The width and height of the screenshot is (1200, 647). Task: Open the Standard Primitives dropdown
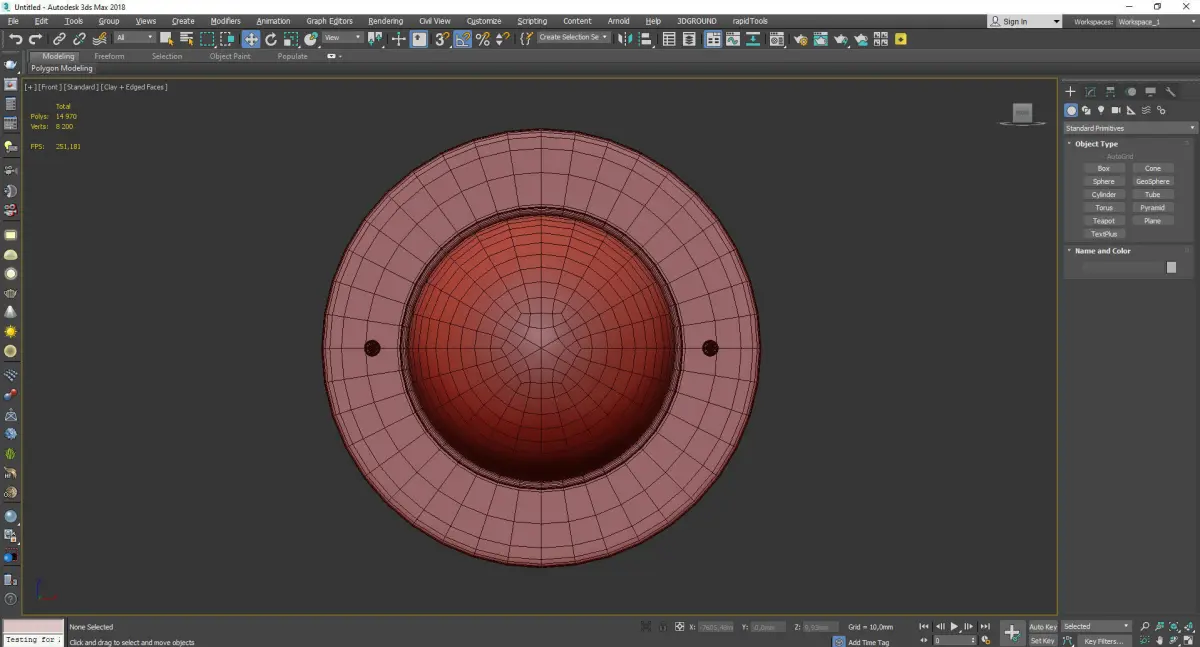tap(1130, 128)
